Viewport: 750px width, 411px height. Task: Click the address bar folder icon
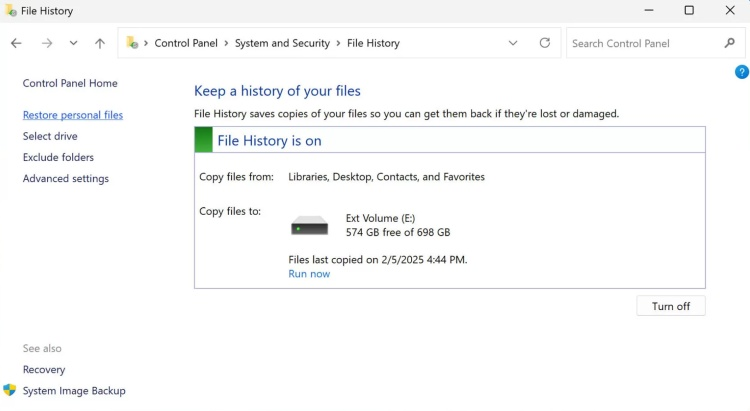pyautogui.click(x=132, y=43)
